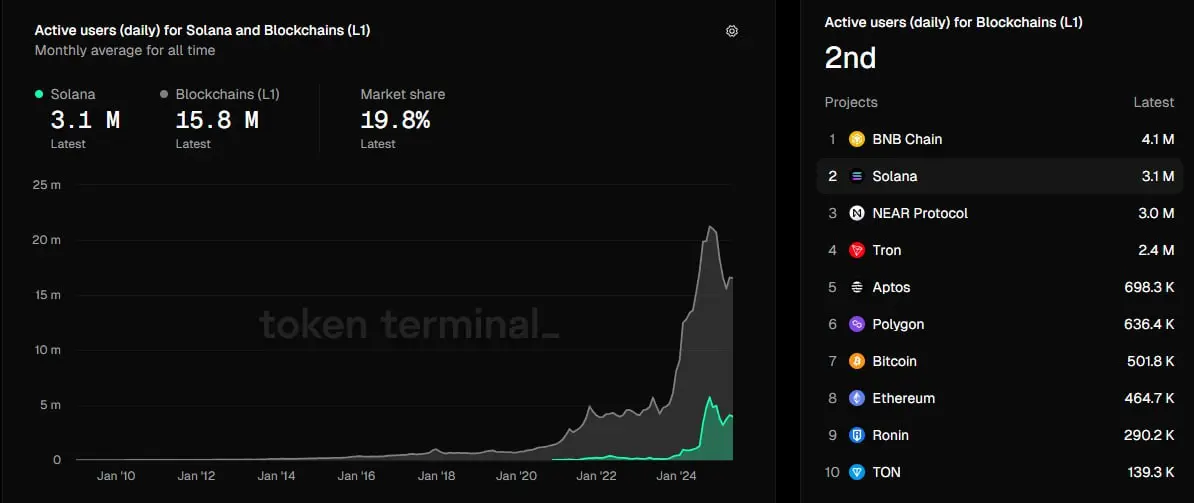Open Polygon project link

point(898,324)
